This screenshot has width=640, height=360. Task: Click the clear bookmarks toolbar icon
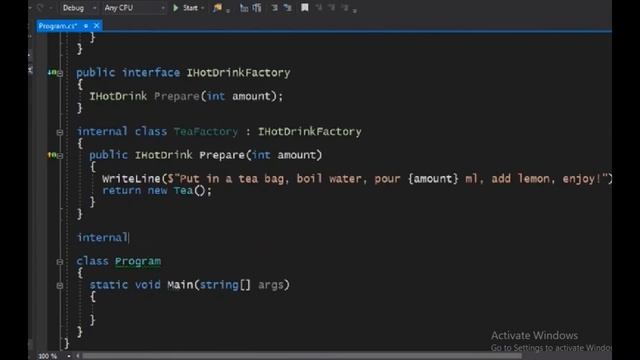(x=345, y=8)
